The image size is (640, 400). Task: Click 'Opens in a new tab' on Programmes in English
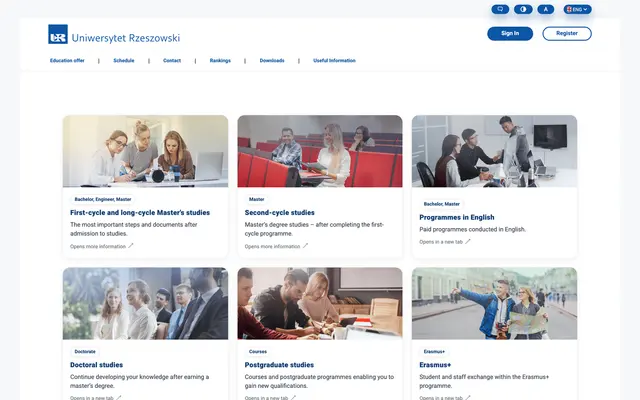tap(441, 242)
